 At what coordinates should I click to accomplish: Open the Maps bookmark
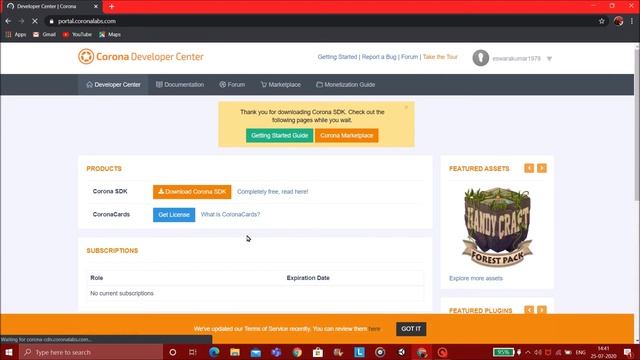coord(110,35)
